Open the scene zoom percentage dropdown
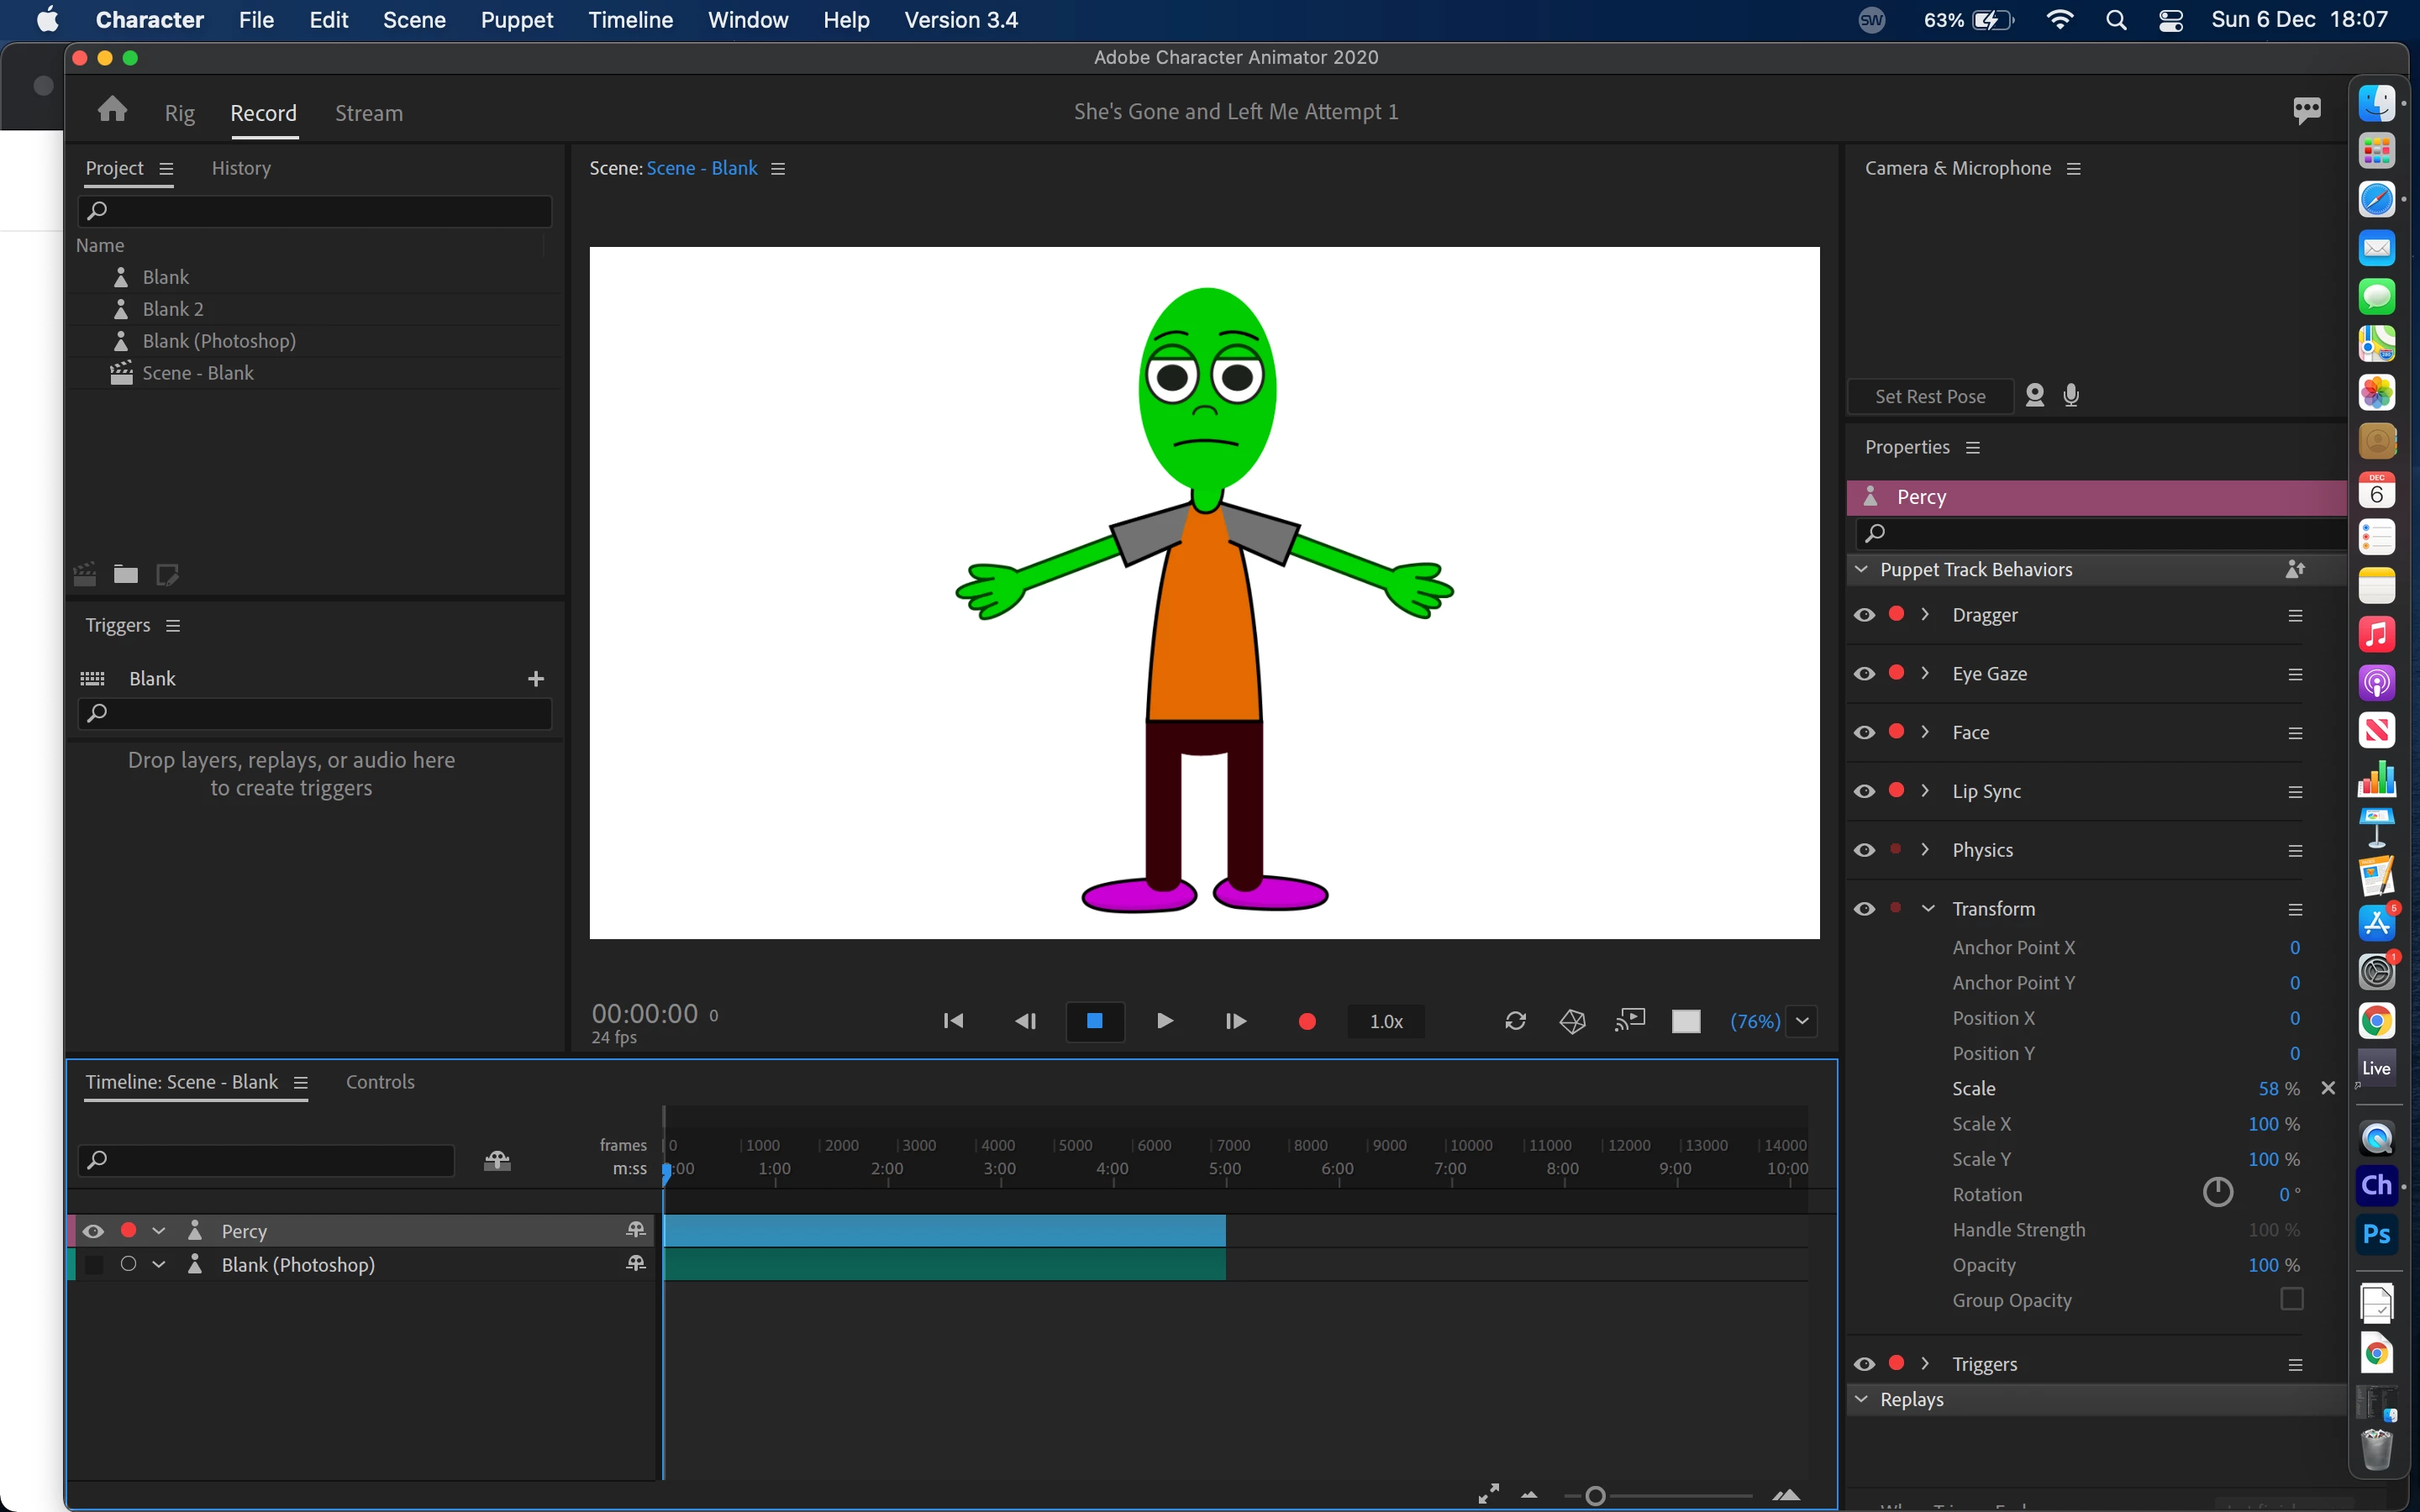Viewport: 2420px width, 1512px height. [1802, 1021]
